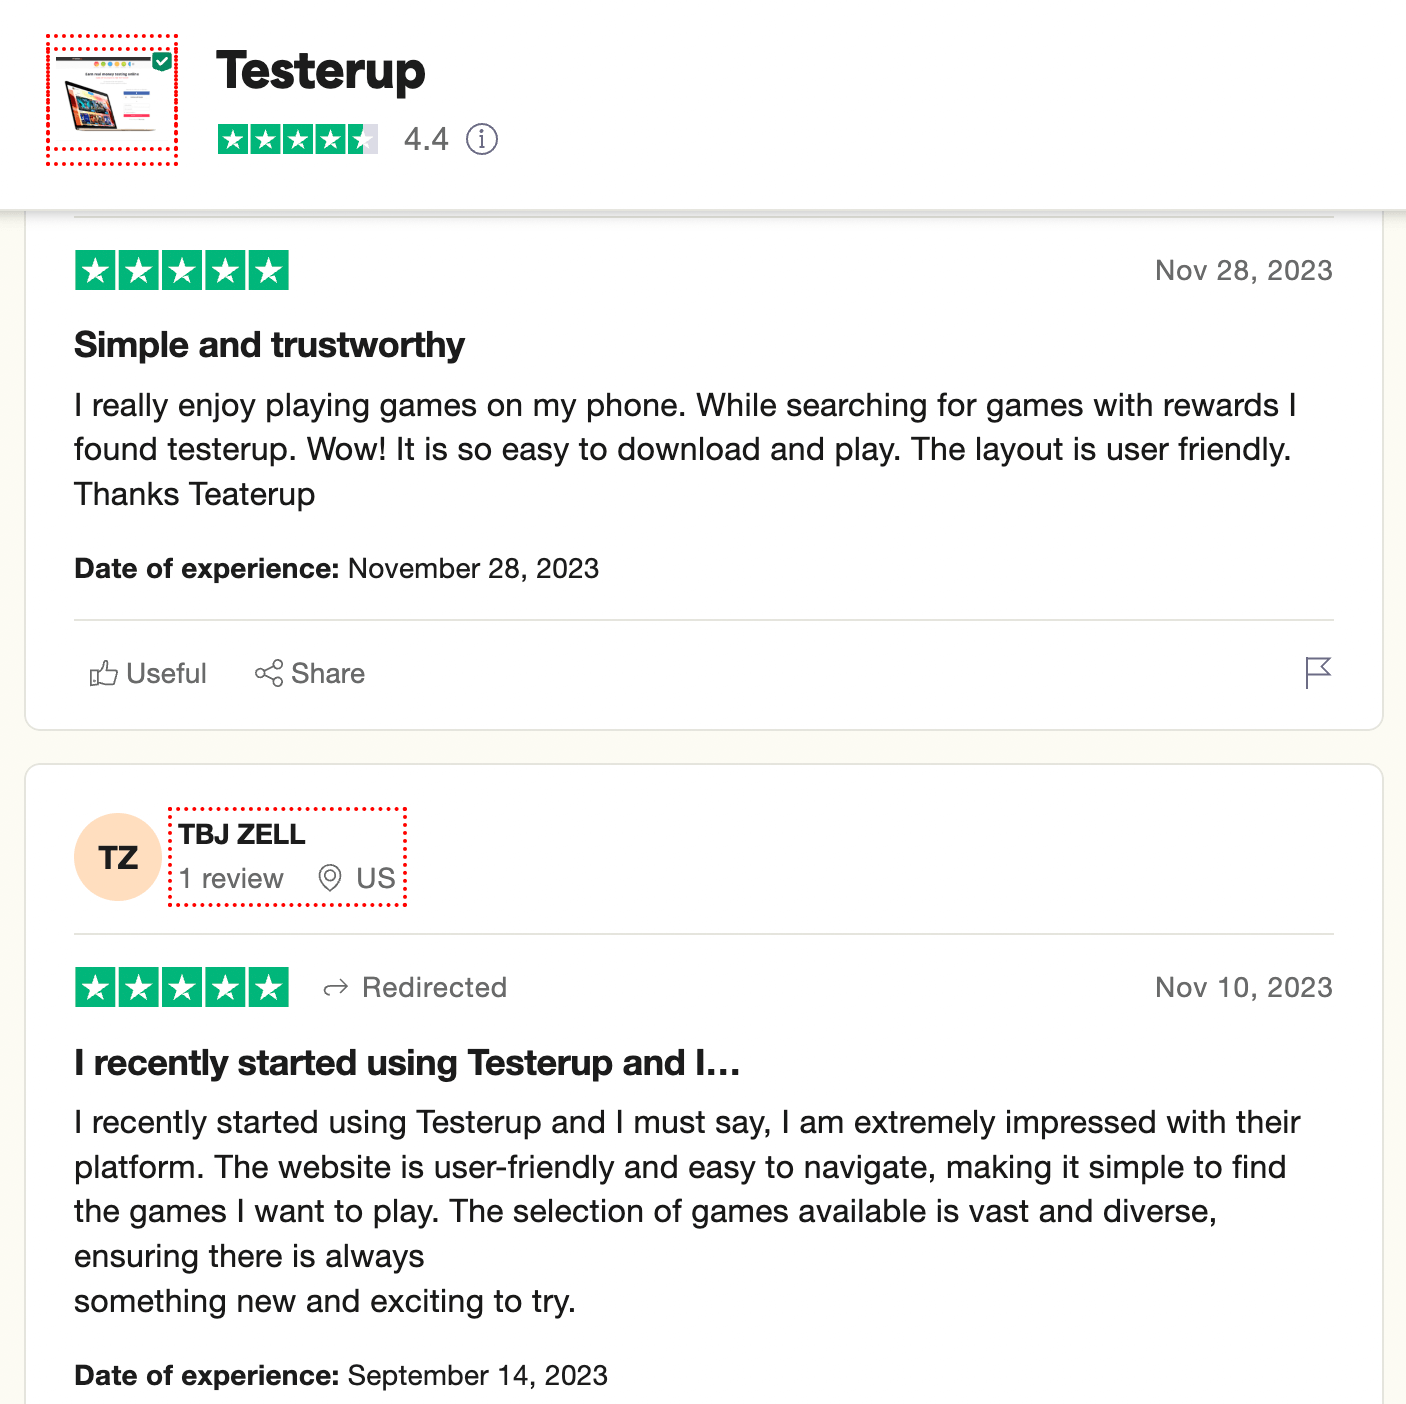The width and height of the screenshot is (1406, 1404).
Task: Expand TBJ ZELL's truncated review title
Action: coord(406,1063)
